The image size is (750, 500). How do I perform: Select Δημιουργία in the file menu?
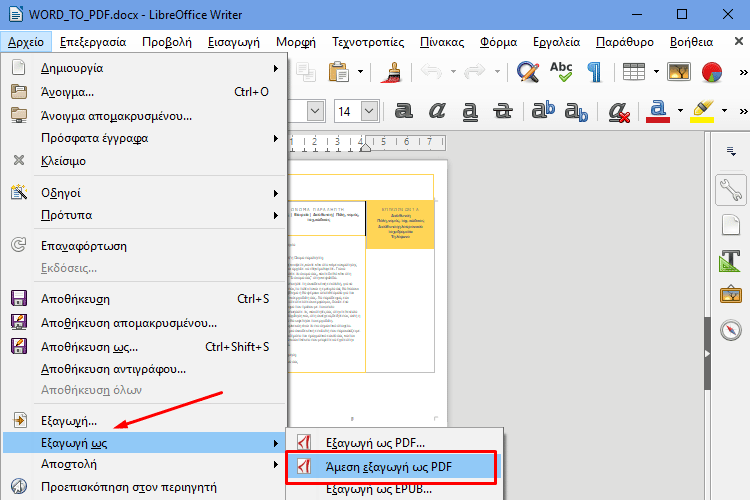coord(144,68)
